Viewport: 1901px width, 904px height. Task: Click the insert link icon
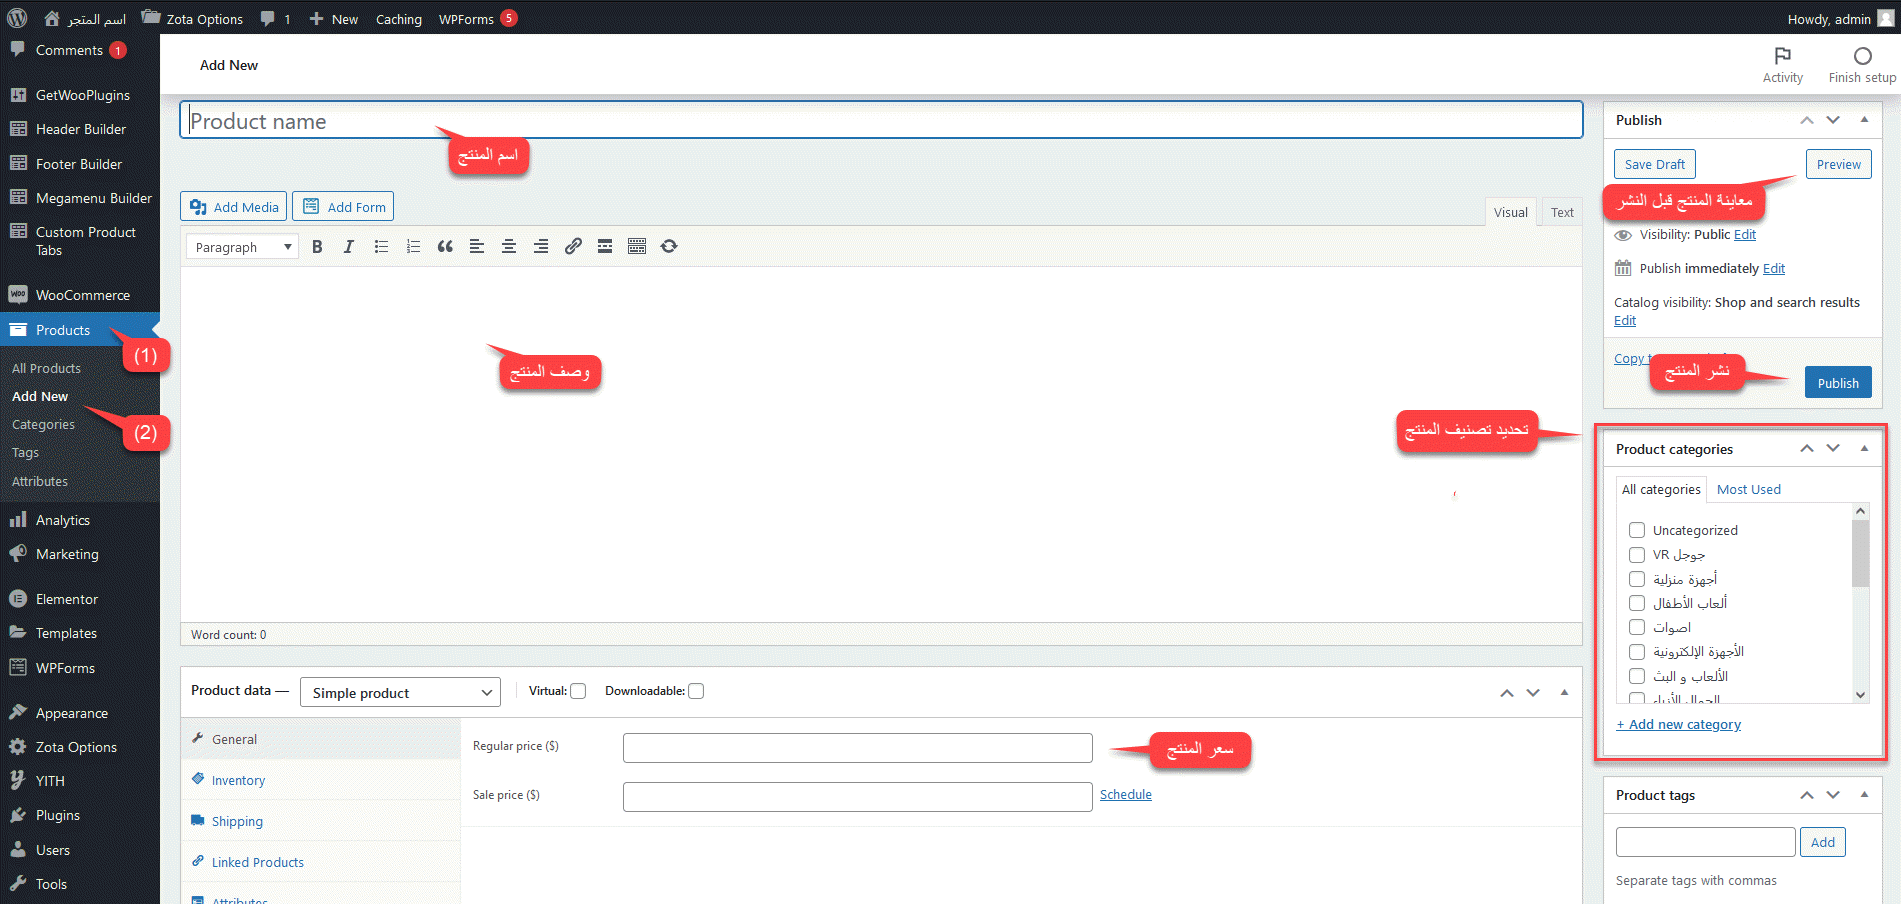coord(573,247)
